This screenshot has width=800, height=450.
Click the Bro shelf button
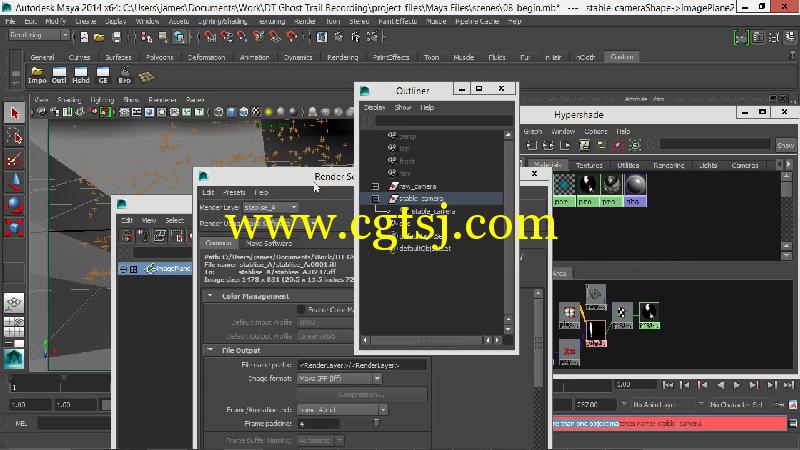[124, 75]
